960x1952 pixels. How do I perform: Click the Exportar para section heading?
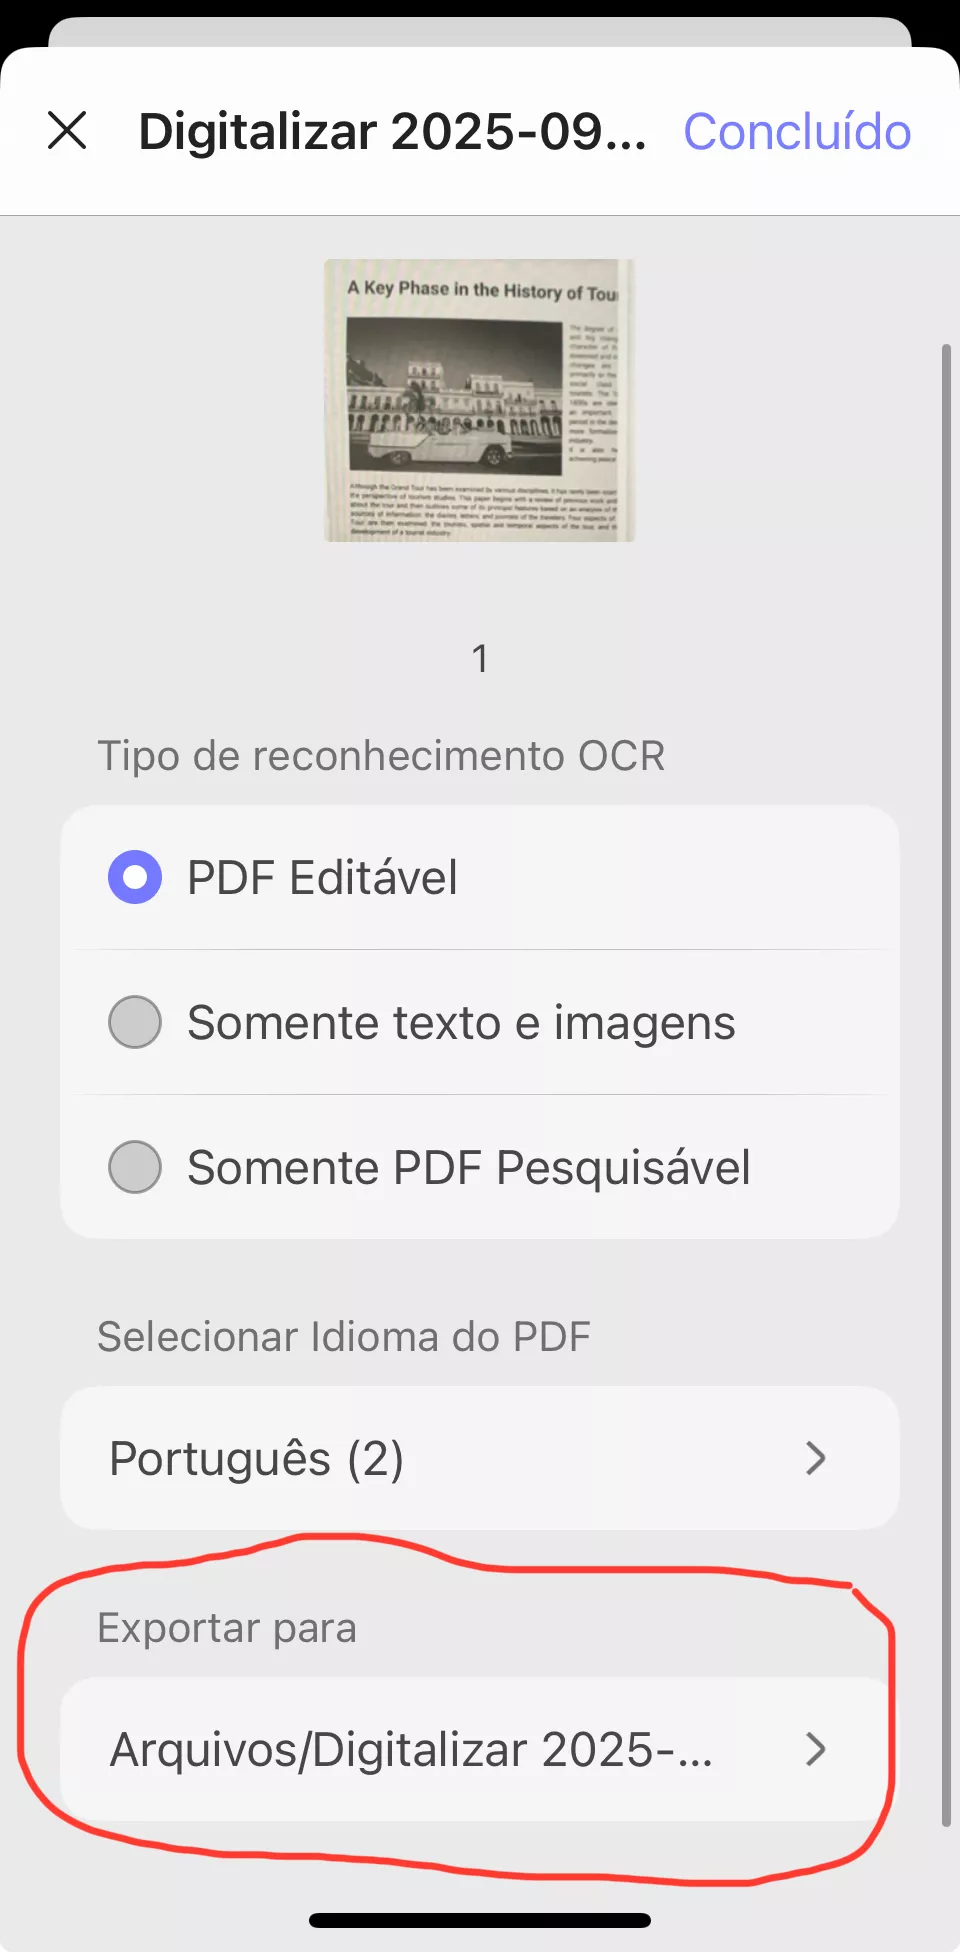pyautogui.click(x=227, y=1628)
